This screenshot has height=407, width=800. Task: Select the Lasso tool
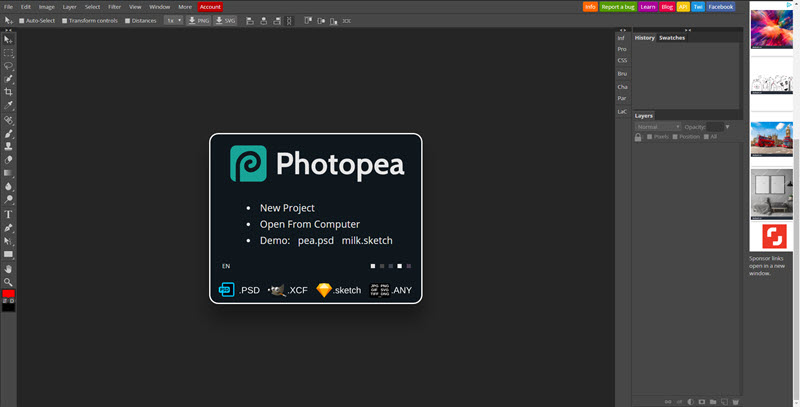tap(8, 66)
